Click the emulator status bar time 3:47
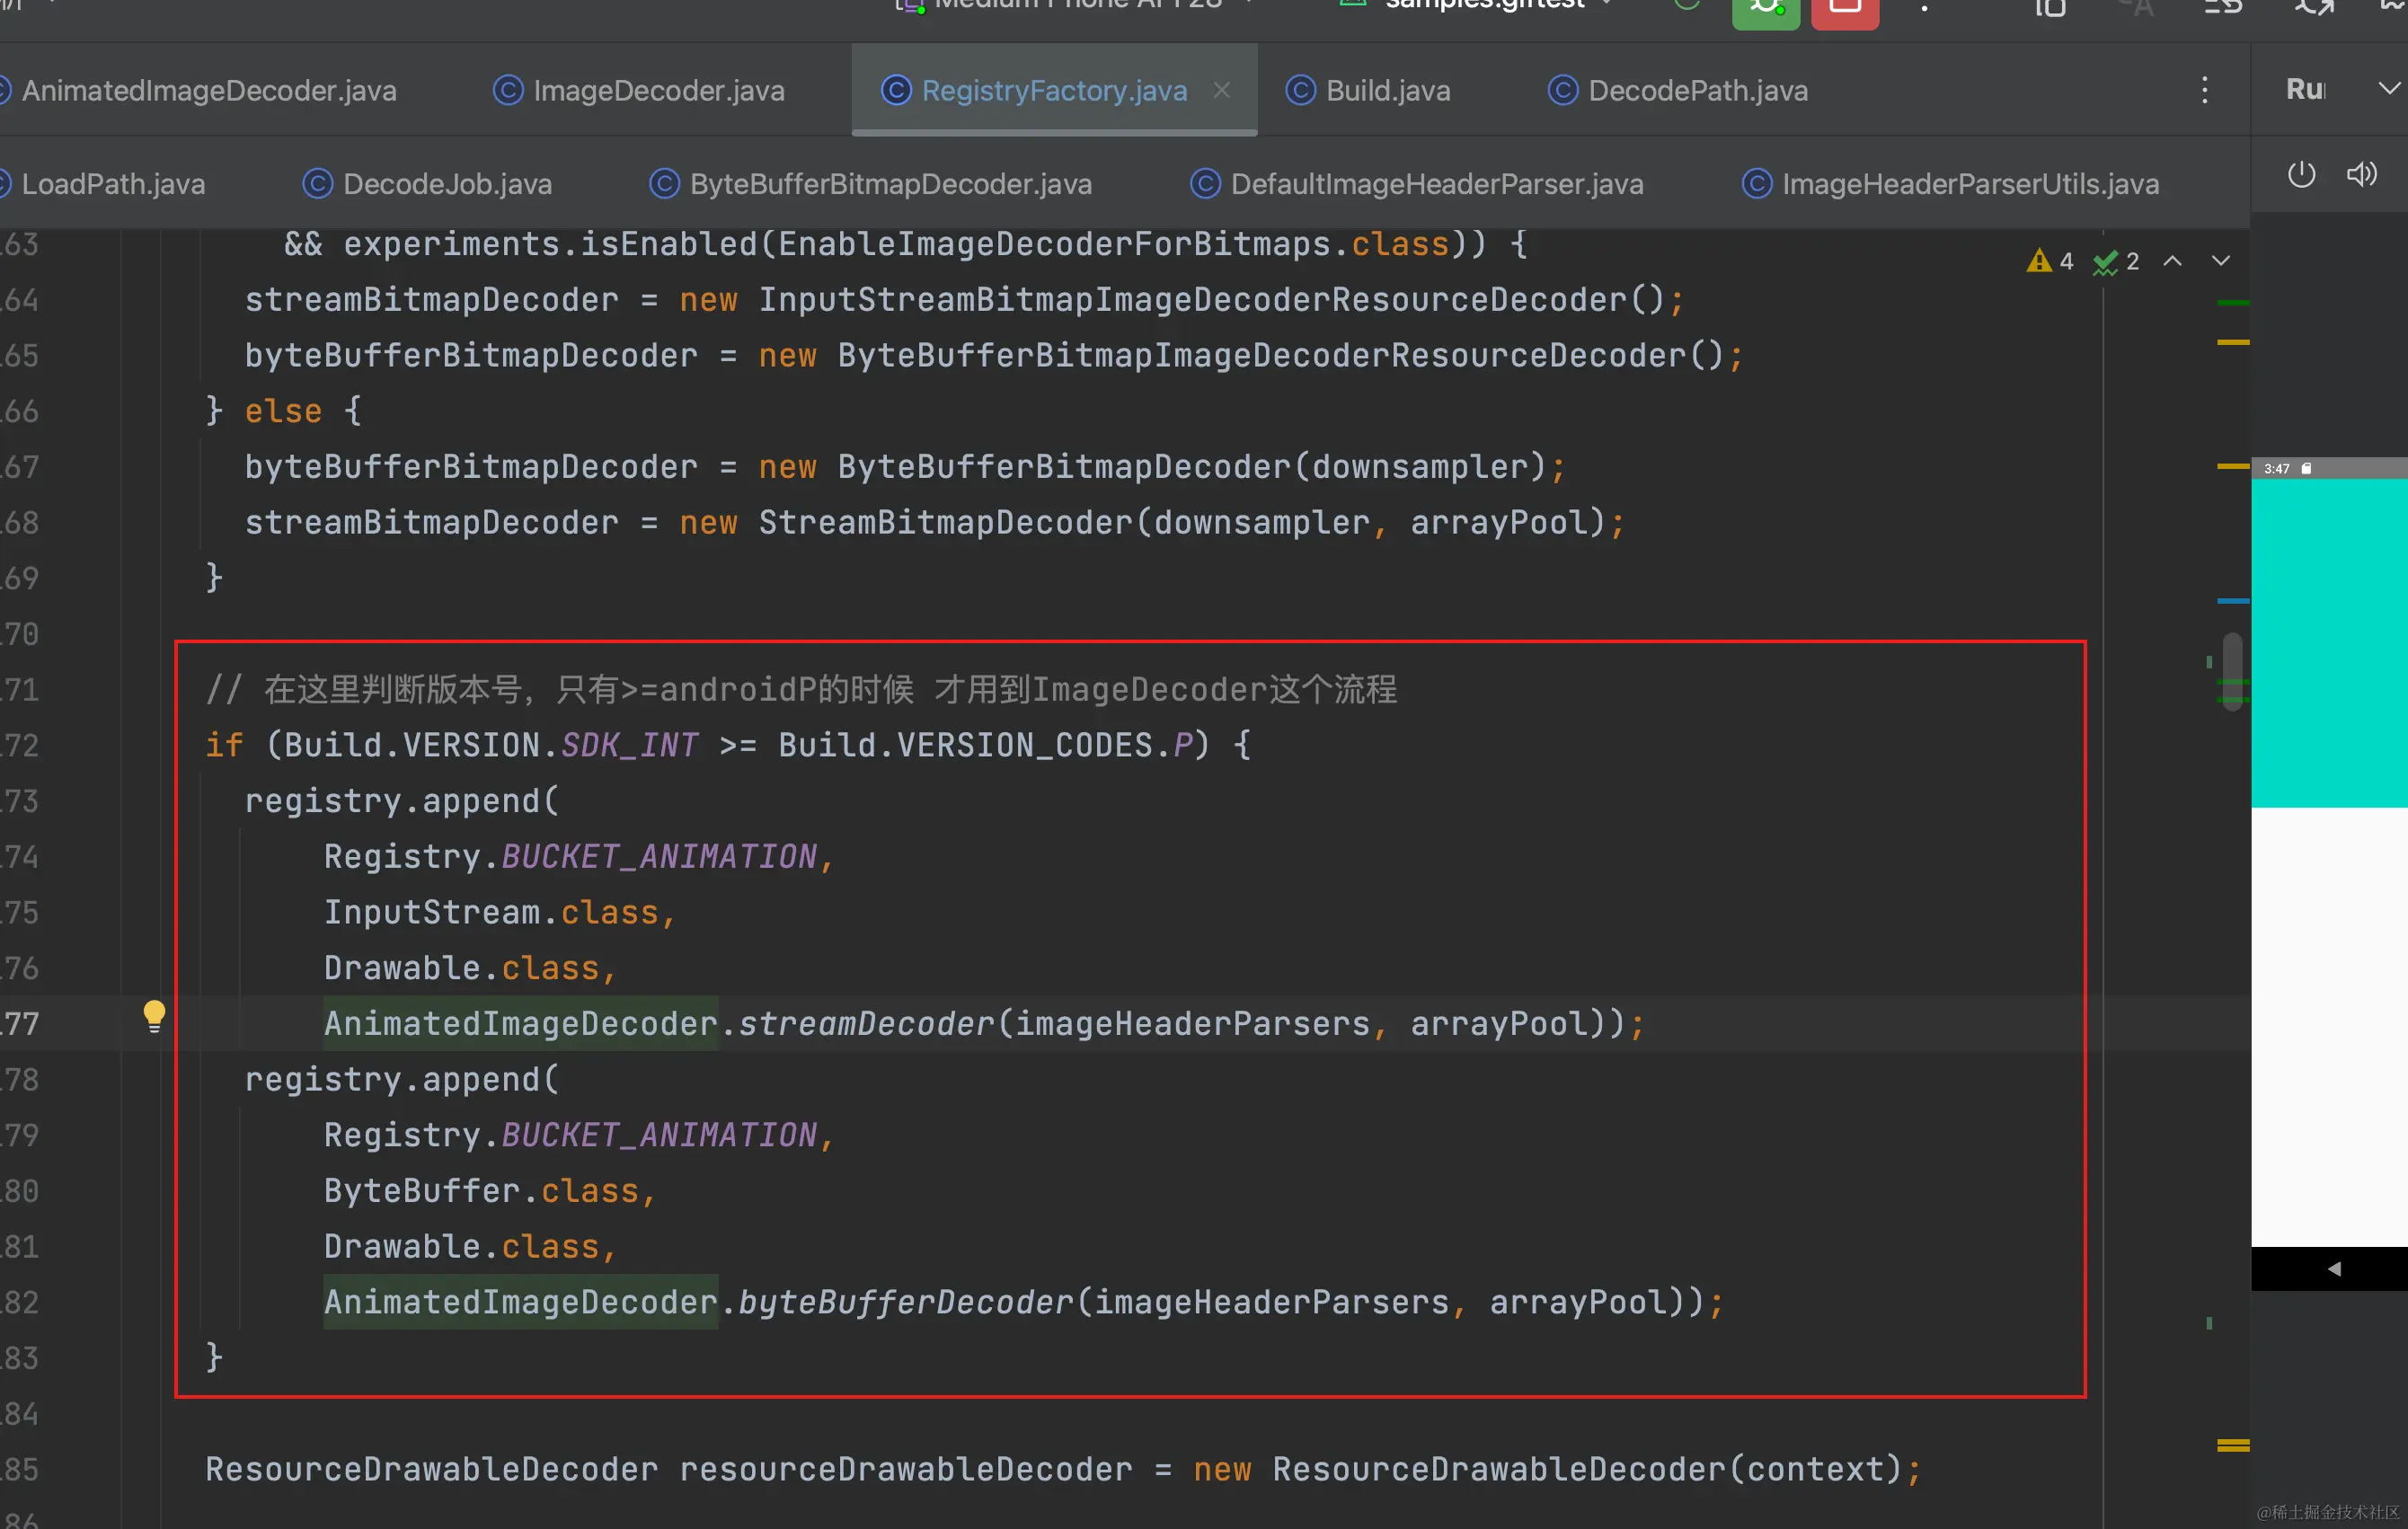Viewport: 2408px width, 1529px height. (2276, 468)
